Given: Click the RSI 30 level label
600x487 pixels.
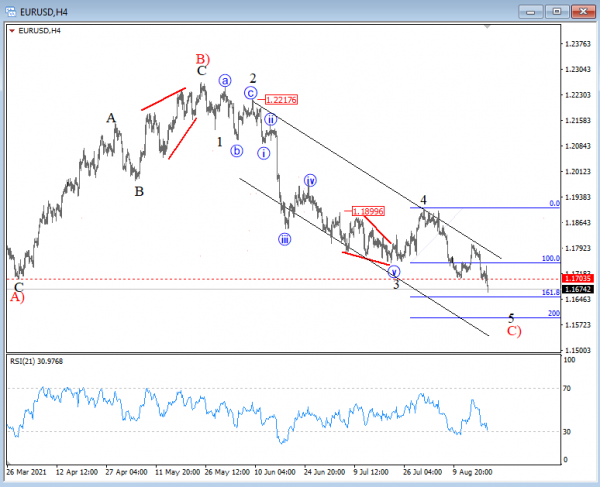Looking at the screenshot, I should (x=567, y=432).
